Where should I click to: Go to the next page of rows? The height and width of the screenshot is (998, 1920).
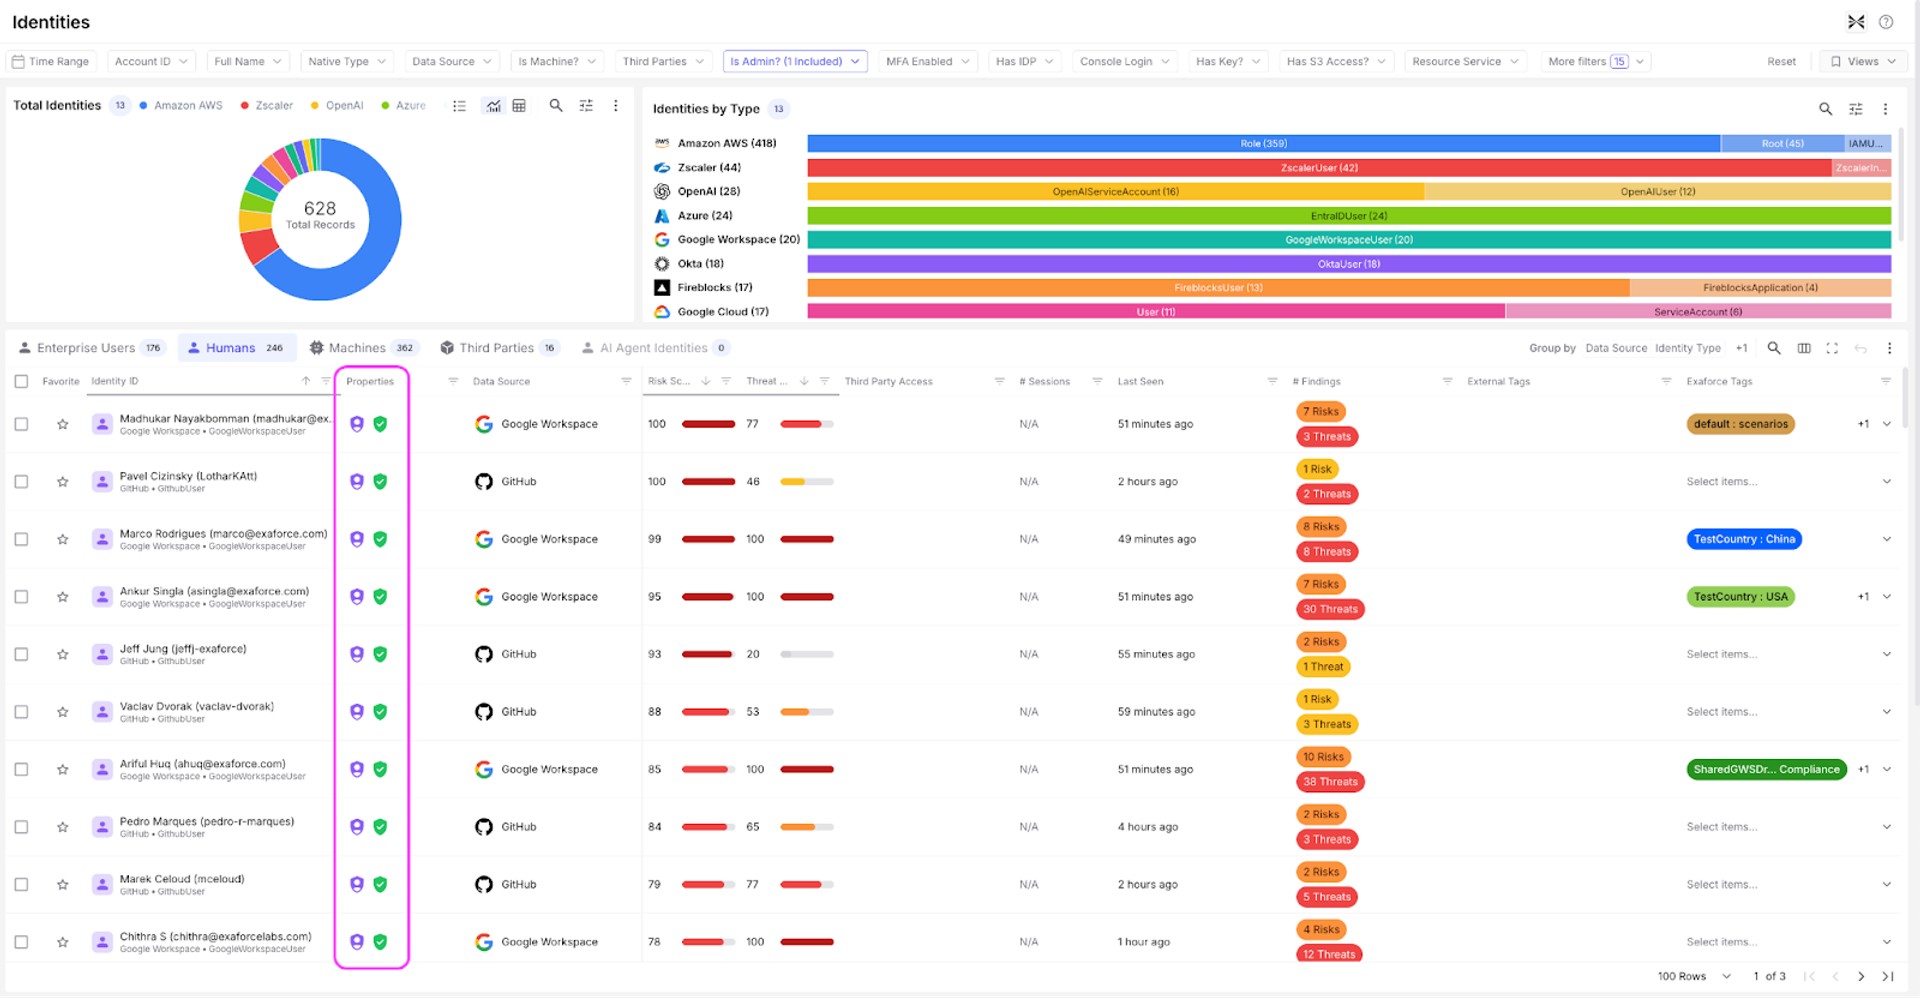(1861, 976)
